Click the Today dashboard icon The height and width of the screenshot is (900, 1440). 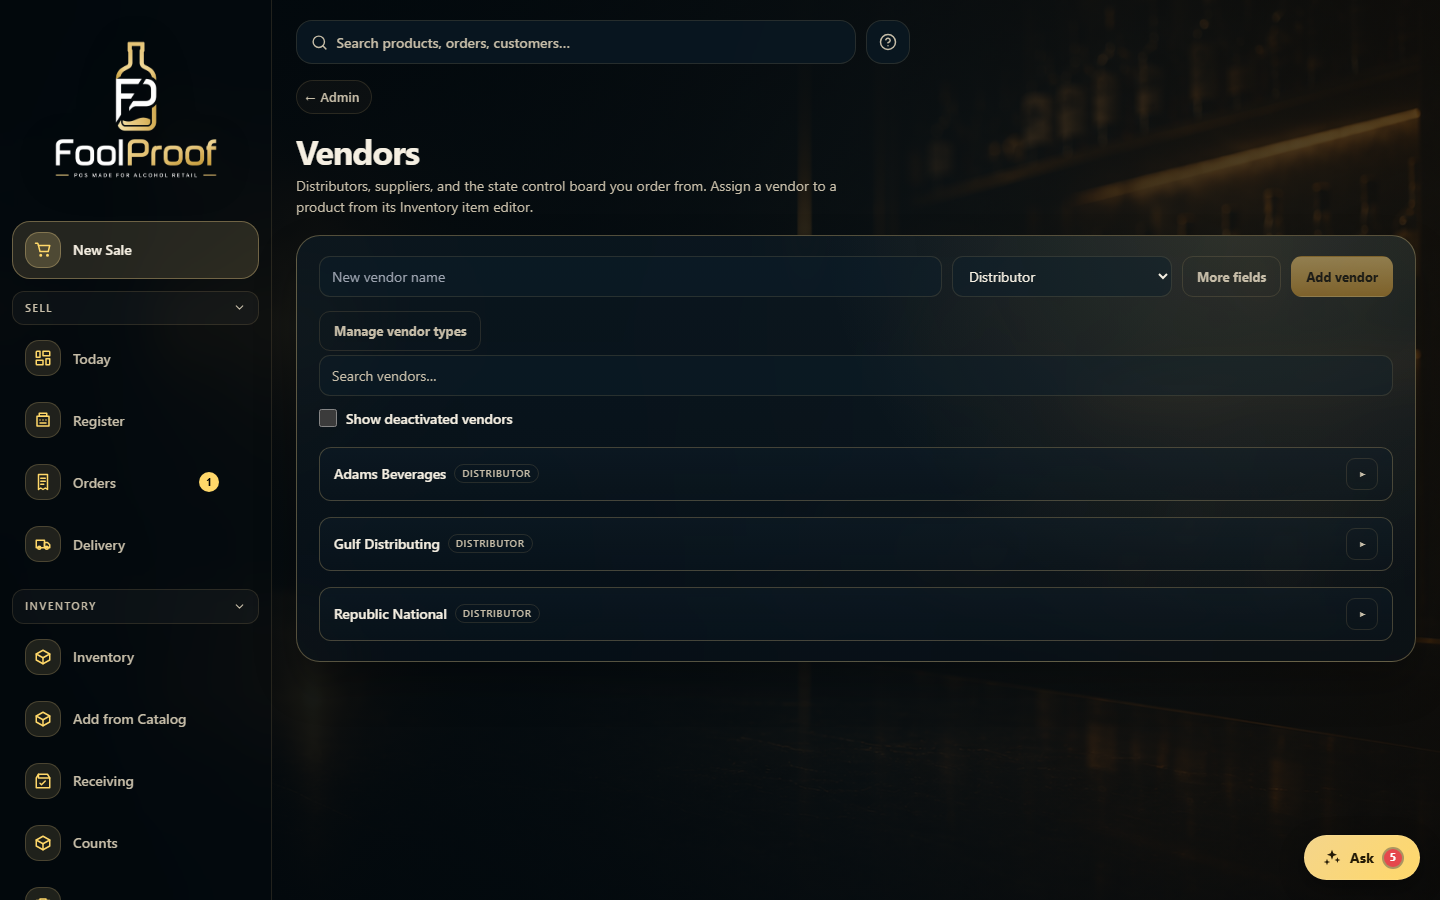[43, 358]
